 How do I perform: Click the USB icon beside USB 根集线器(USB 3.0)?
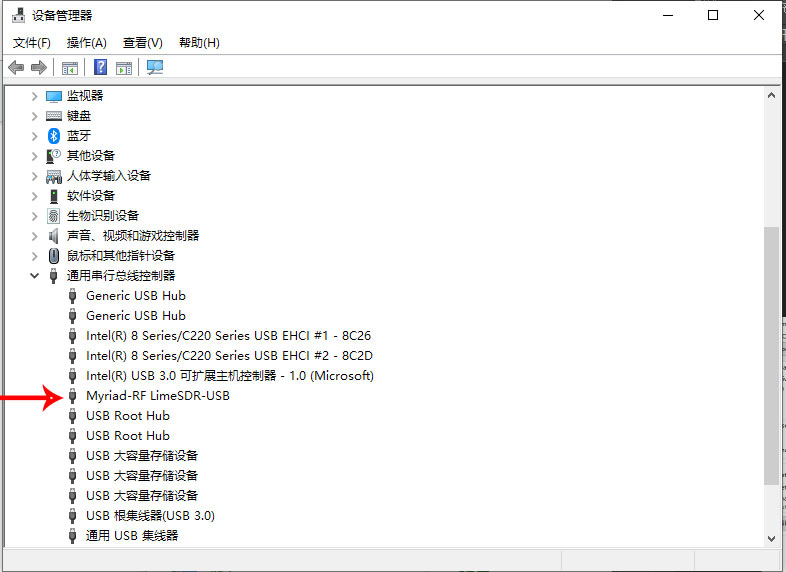point(73,516)
